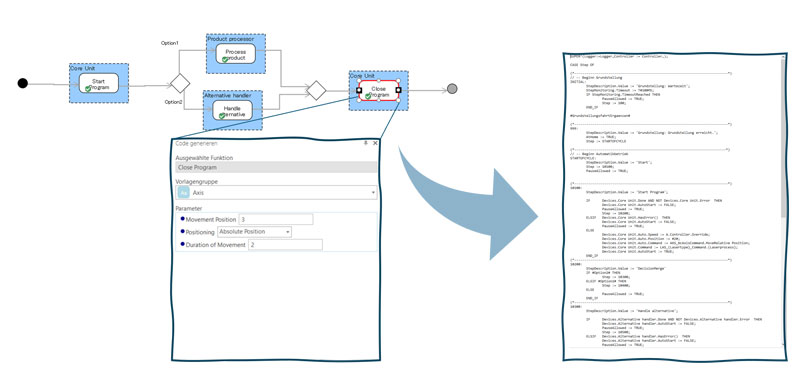
Task: Click the merge diamond before Close Program
Action: [316, 90]
